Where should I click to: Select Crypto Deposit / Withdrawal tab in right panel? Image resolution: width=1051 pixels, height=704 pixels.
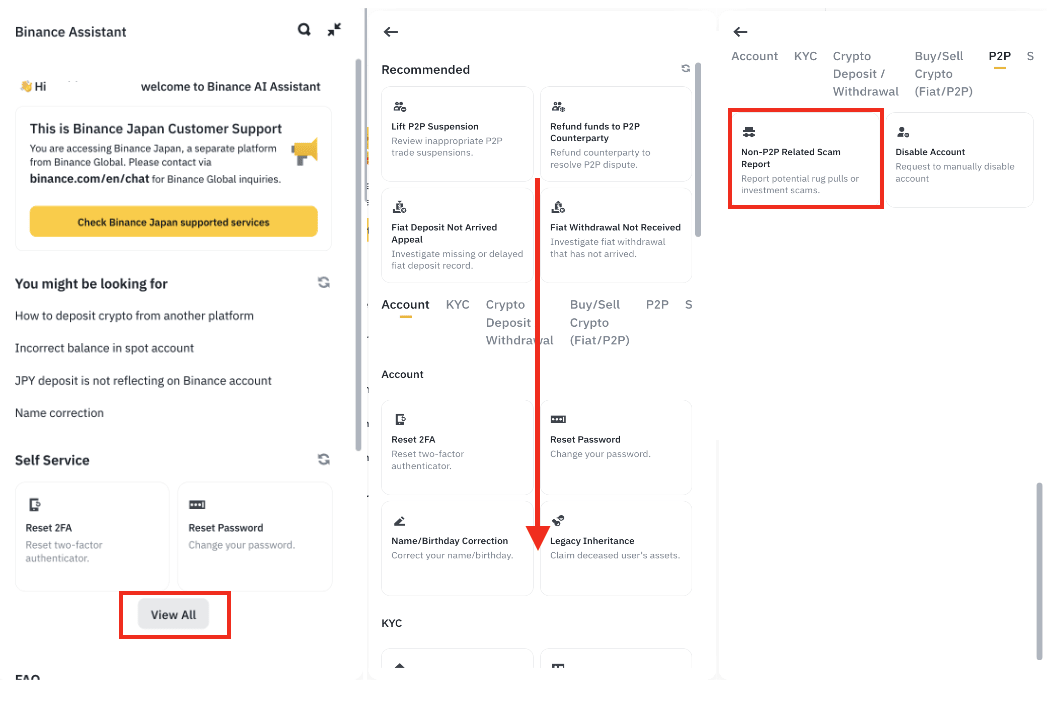tap(866, 74)
